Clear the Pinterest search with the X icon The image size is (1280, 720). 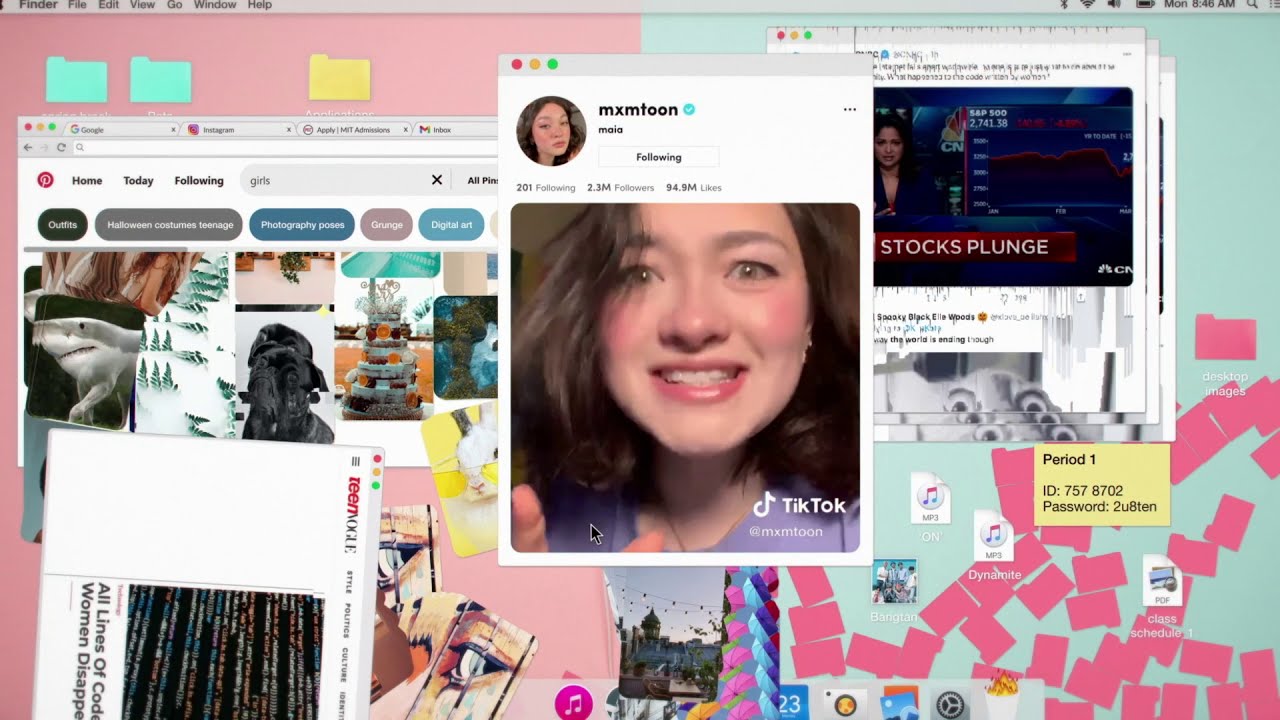pyautogui.click(x=436, y=180)
